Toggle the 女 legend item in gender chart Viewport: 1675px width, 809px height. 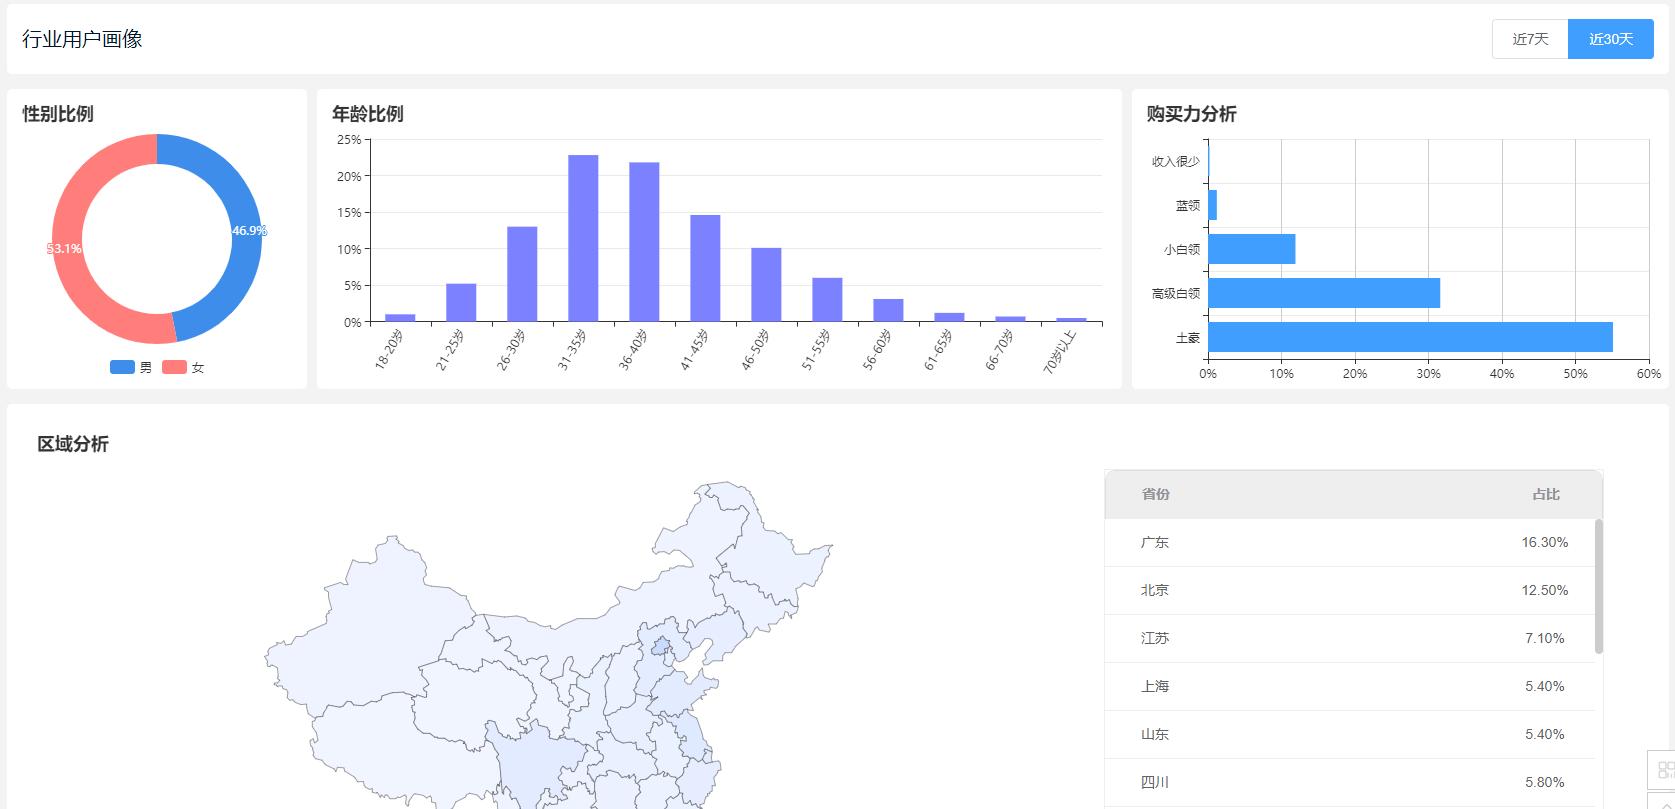click(x=183, y=367)
